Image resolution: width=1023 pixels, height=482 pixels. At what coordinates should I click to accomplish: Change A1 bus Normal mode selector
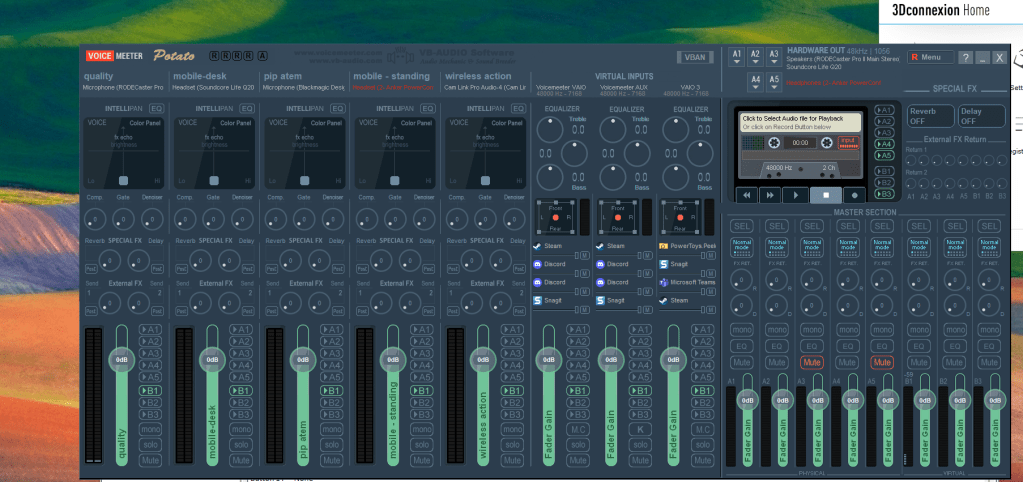point(741,248)
